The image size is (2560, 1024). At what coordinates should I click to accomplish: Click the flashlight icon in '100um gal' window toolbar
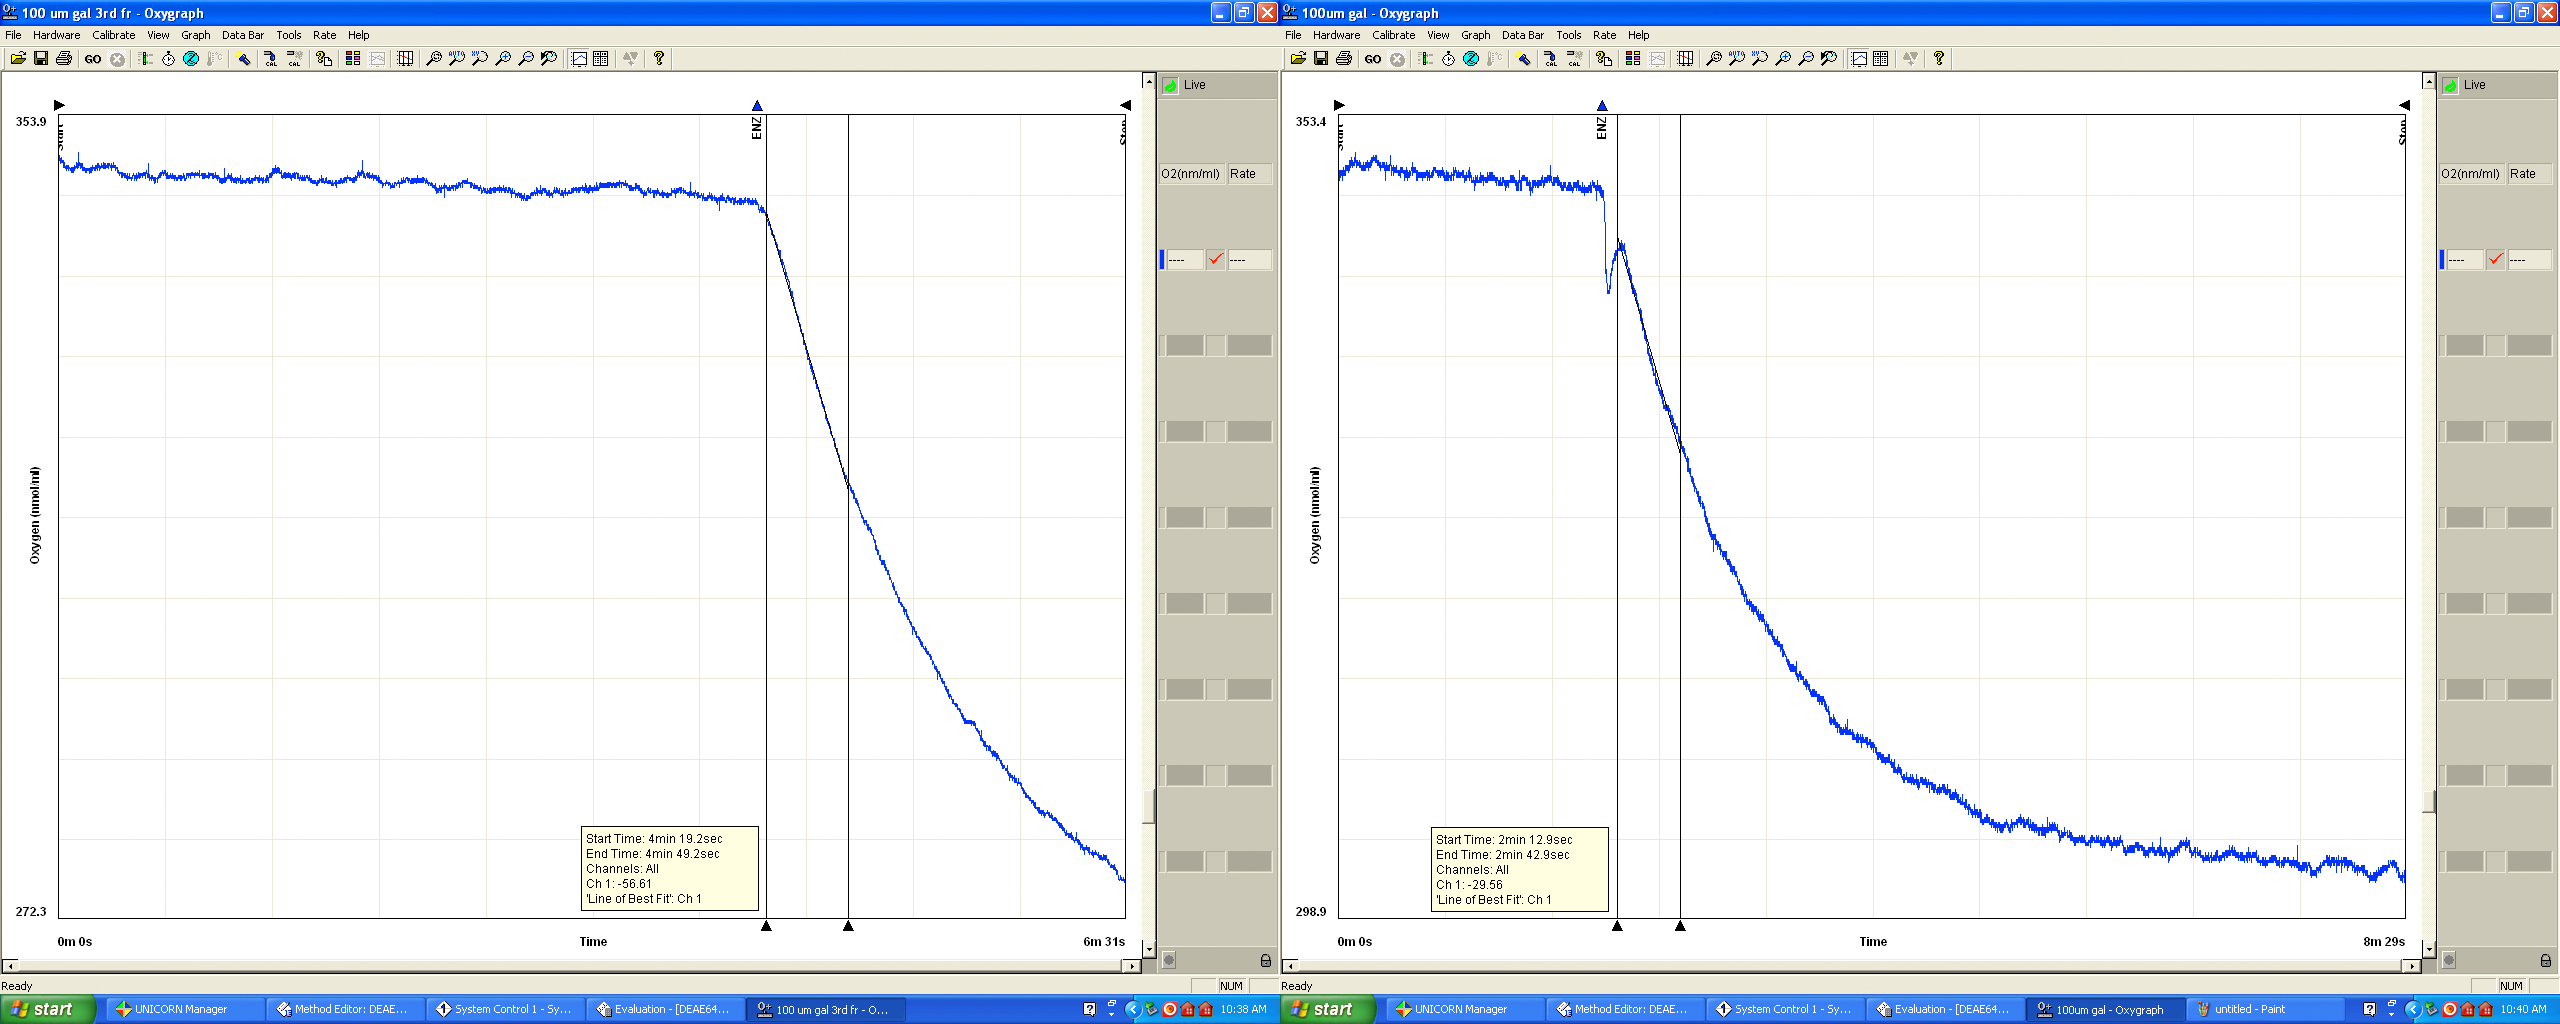[x=1523, y=59]
